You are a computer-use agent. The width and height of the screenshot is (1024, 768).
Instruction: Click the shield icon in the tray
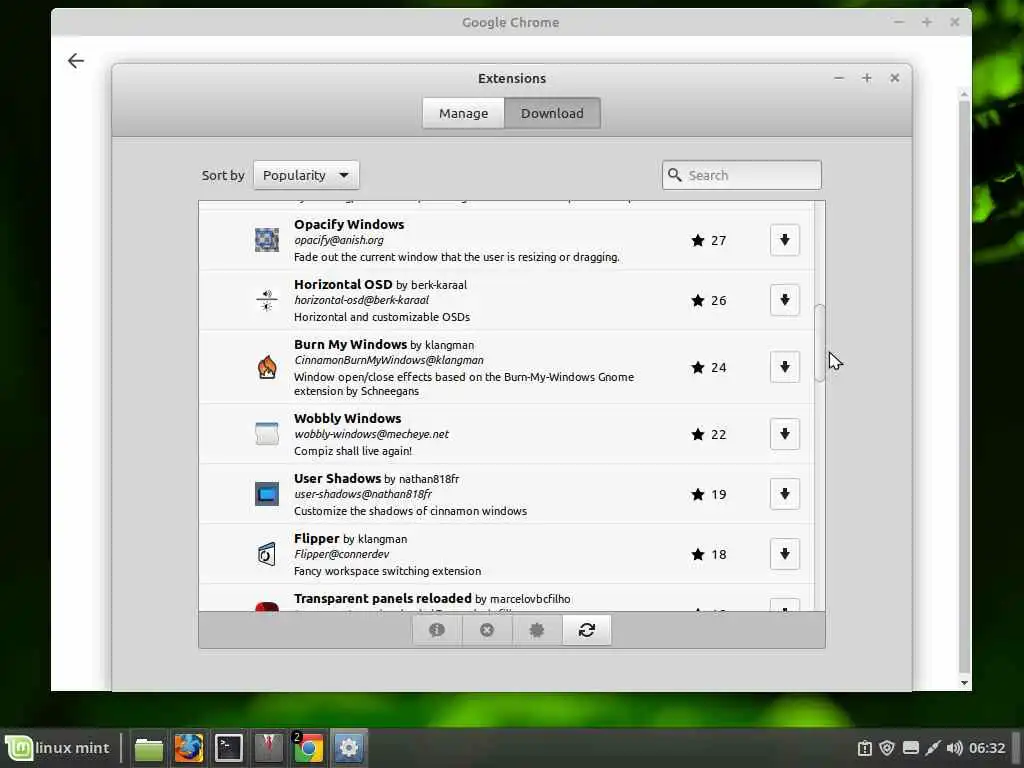pos(886,748)
